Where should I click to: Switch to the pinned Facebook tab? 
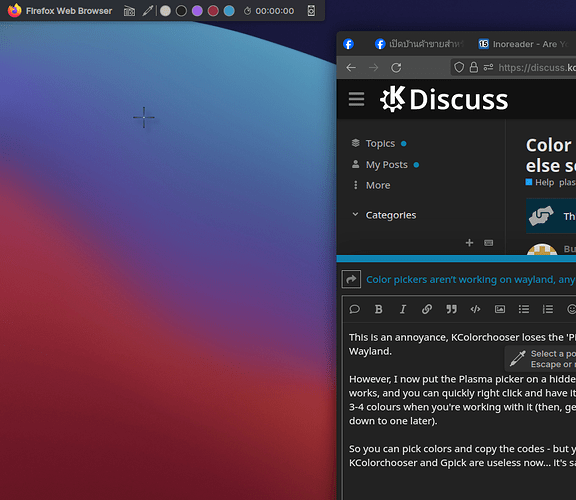point(348,44)
